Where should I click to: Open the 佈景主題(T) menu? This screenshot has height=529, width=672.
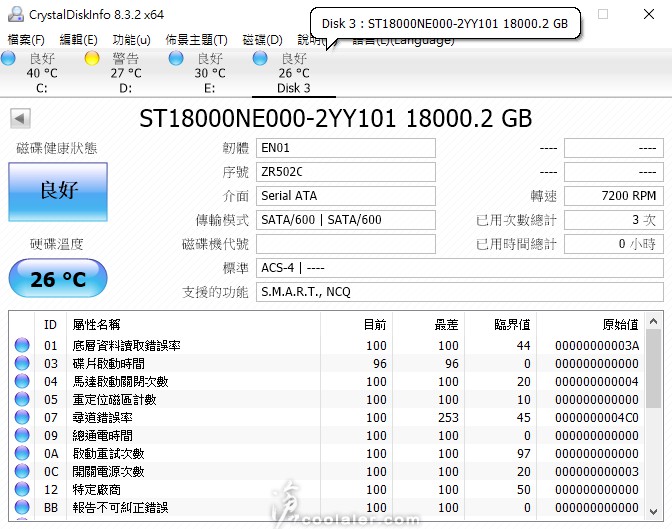[x=197, y=40]
